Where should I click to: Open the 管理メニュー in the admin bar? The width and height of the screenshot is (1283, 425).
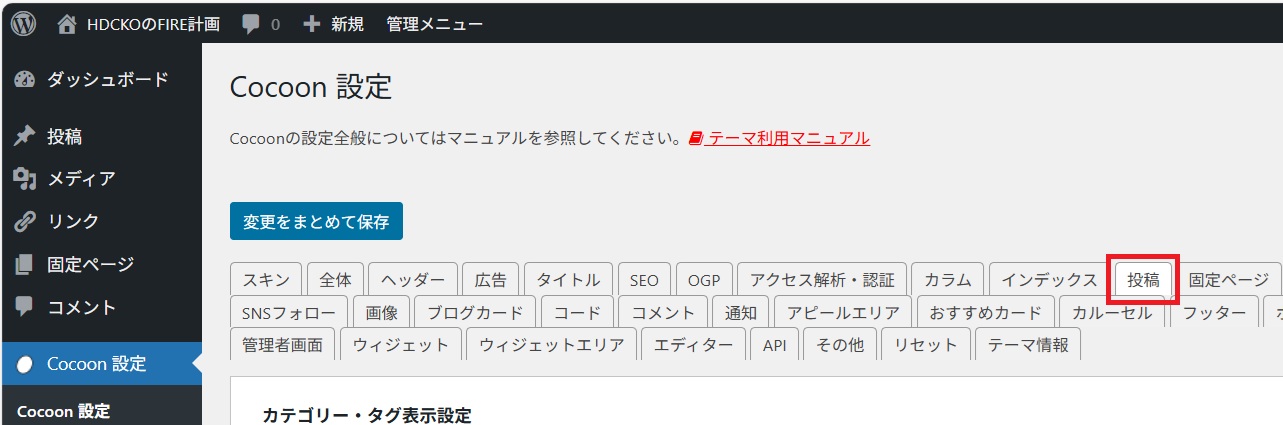(435, 23)
